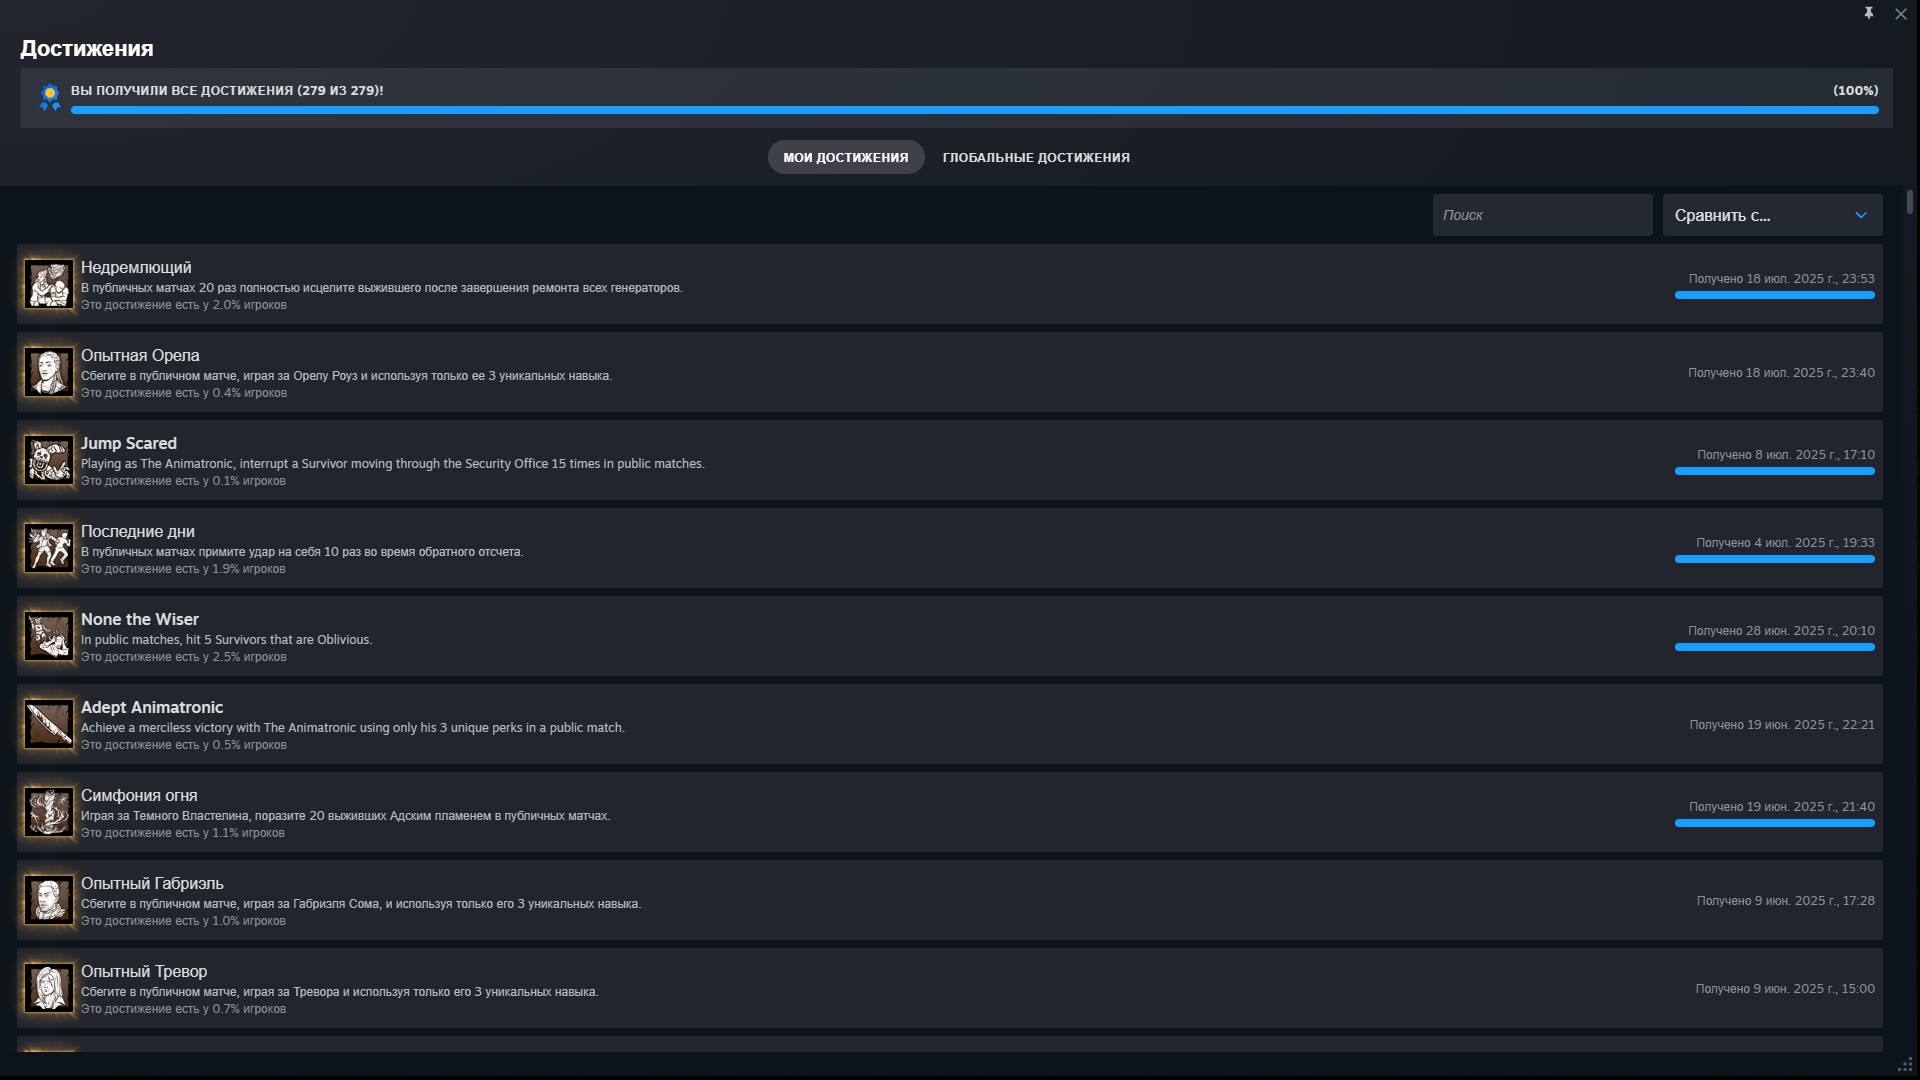This screenshot has width=1920, height=1080.
Task: Click the vertical scrollbar thumb
Action: tap(1909, 202)
